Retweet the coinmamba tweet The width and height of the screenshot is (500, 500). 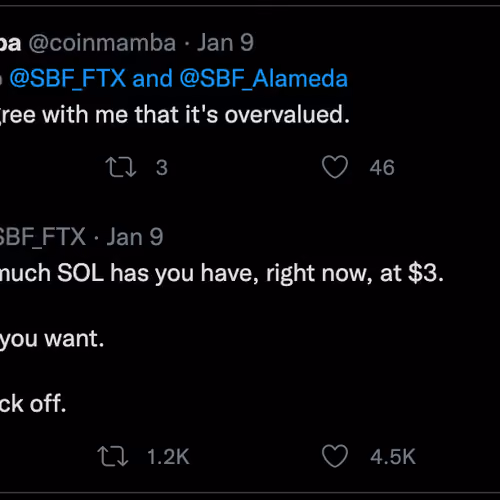[121, 167]
